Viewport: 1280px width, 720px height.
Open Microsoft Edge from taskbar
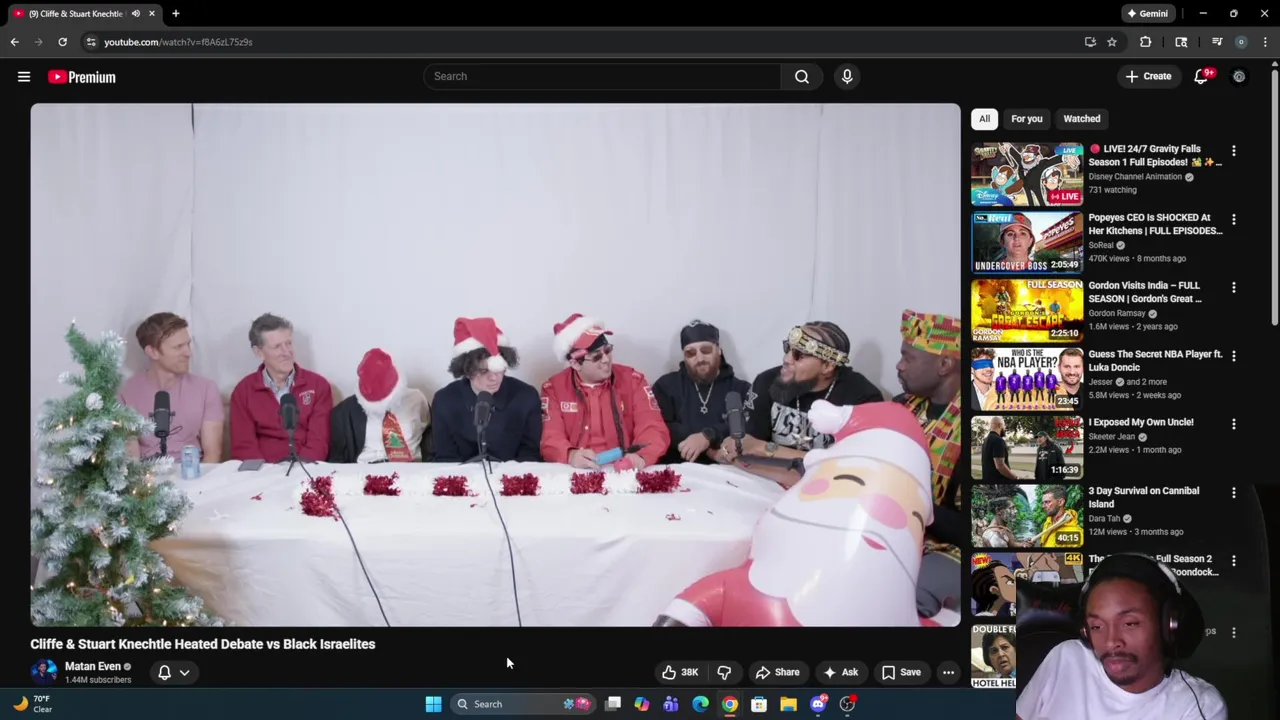[700, 704]
